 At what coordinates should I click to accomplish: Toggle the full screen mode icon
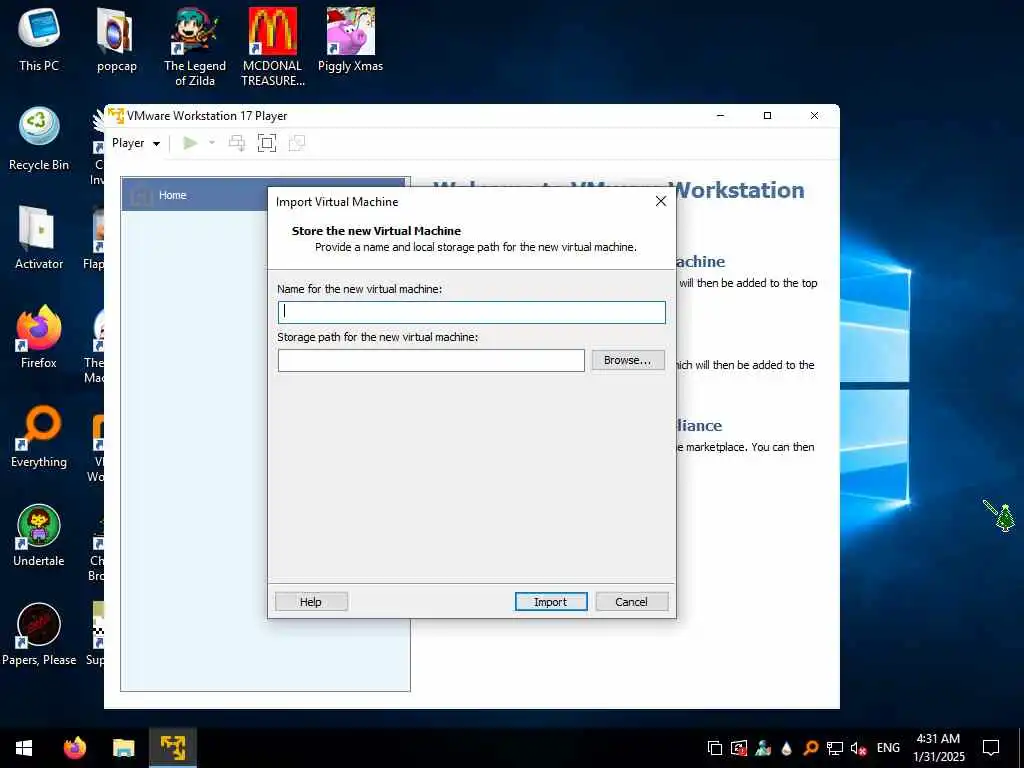coord(266,143)
